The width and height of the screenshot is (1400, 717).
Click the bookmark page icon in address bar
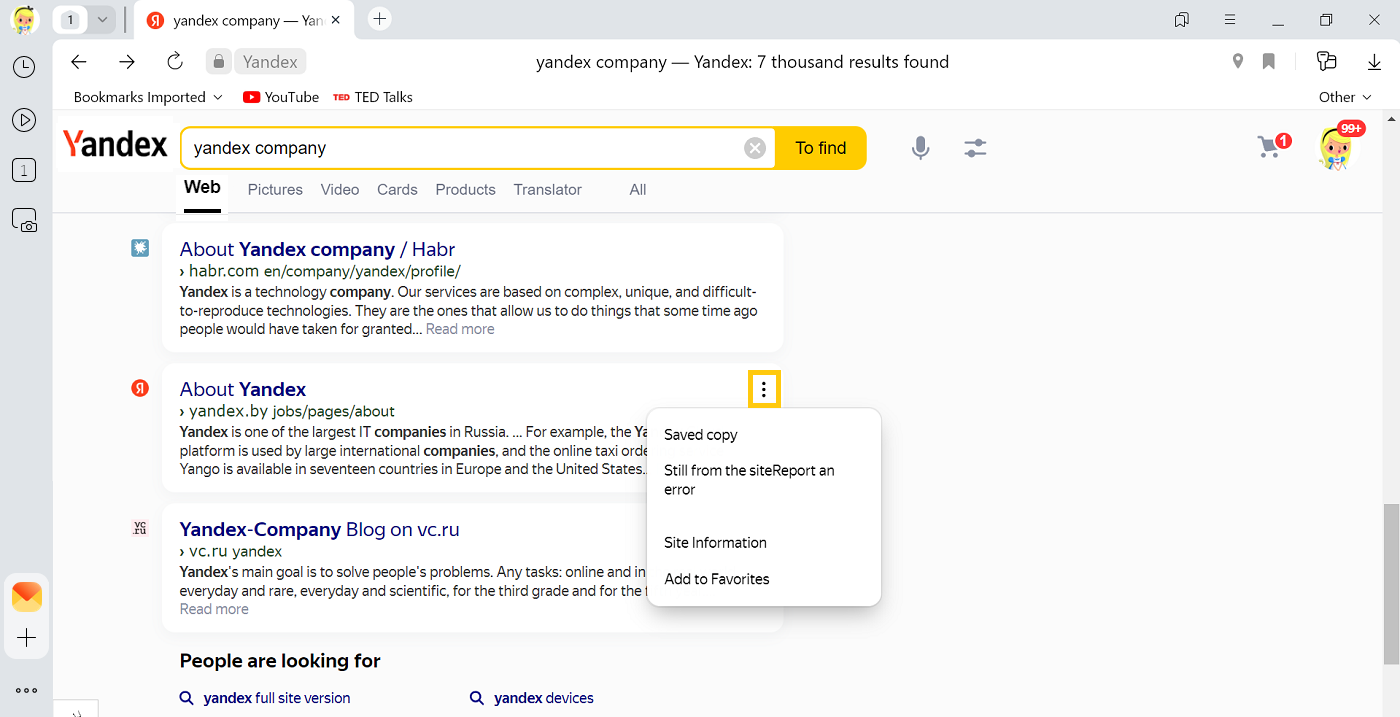point(1269,62)
